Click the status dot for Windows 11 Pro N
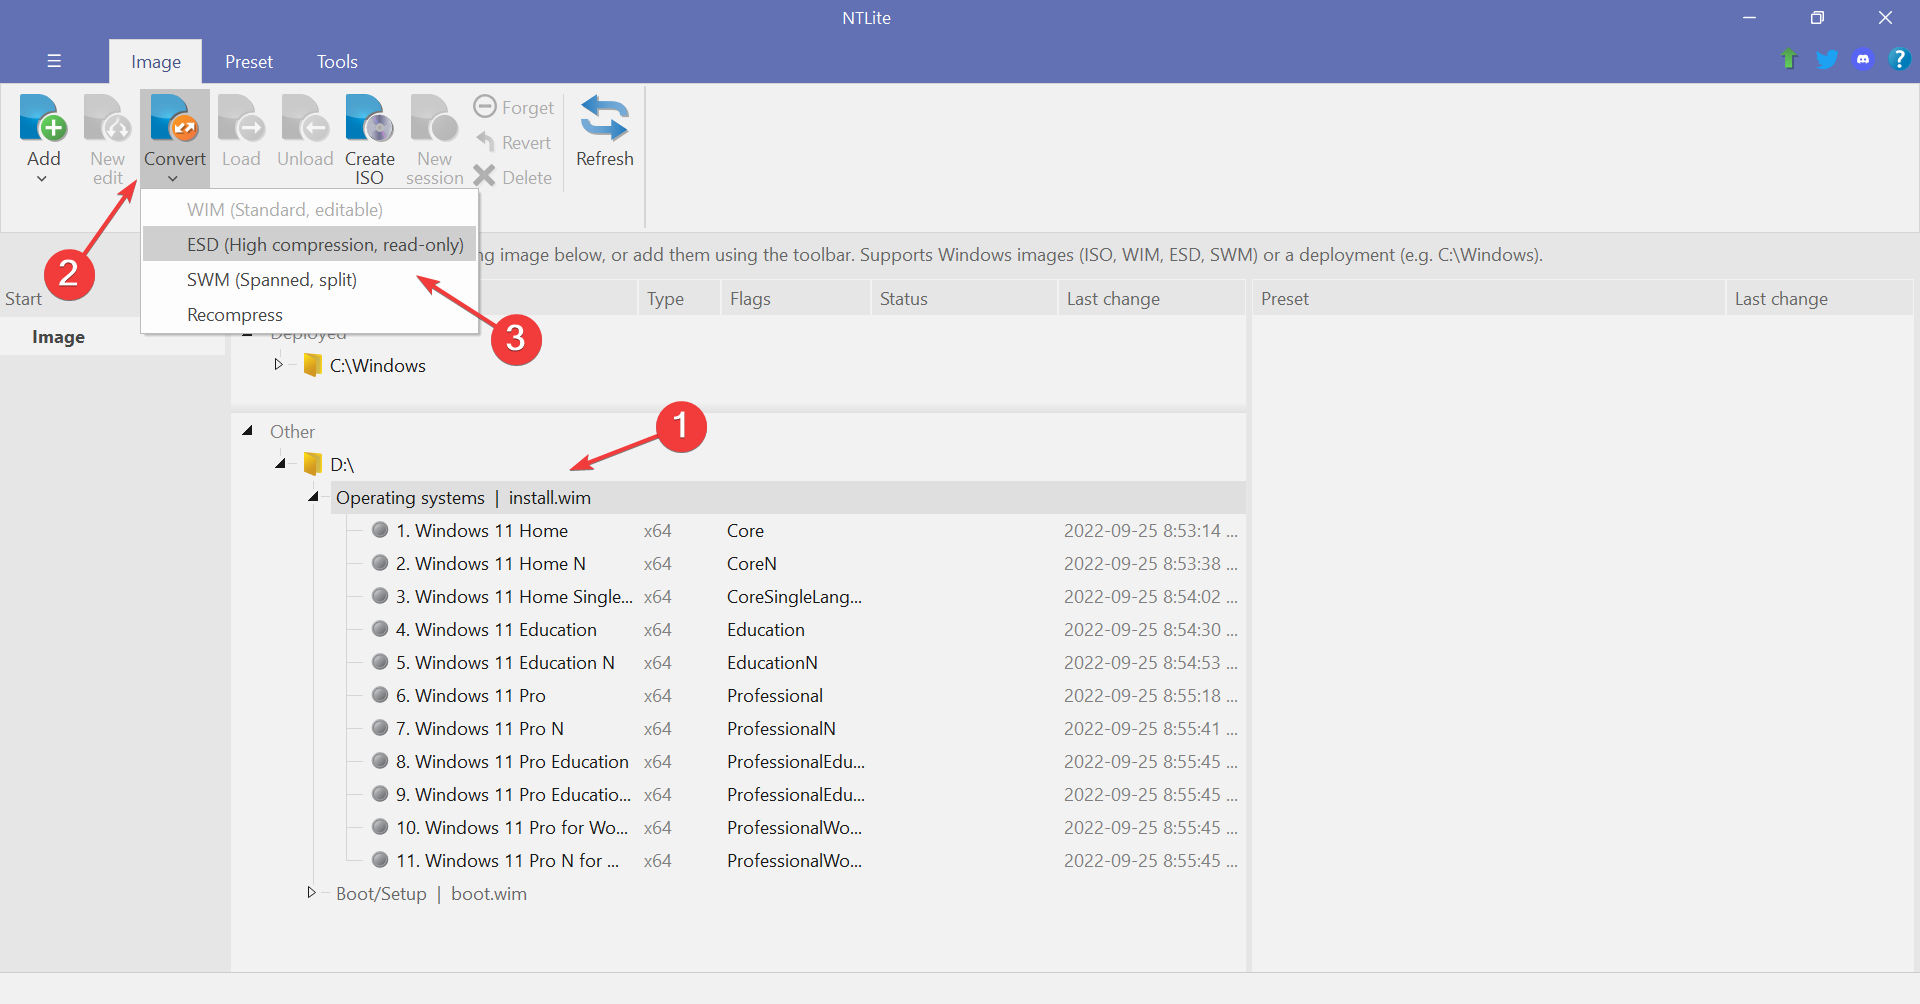1920x1004 pixels. [380, 728]
